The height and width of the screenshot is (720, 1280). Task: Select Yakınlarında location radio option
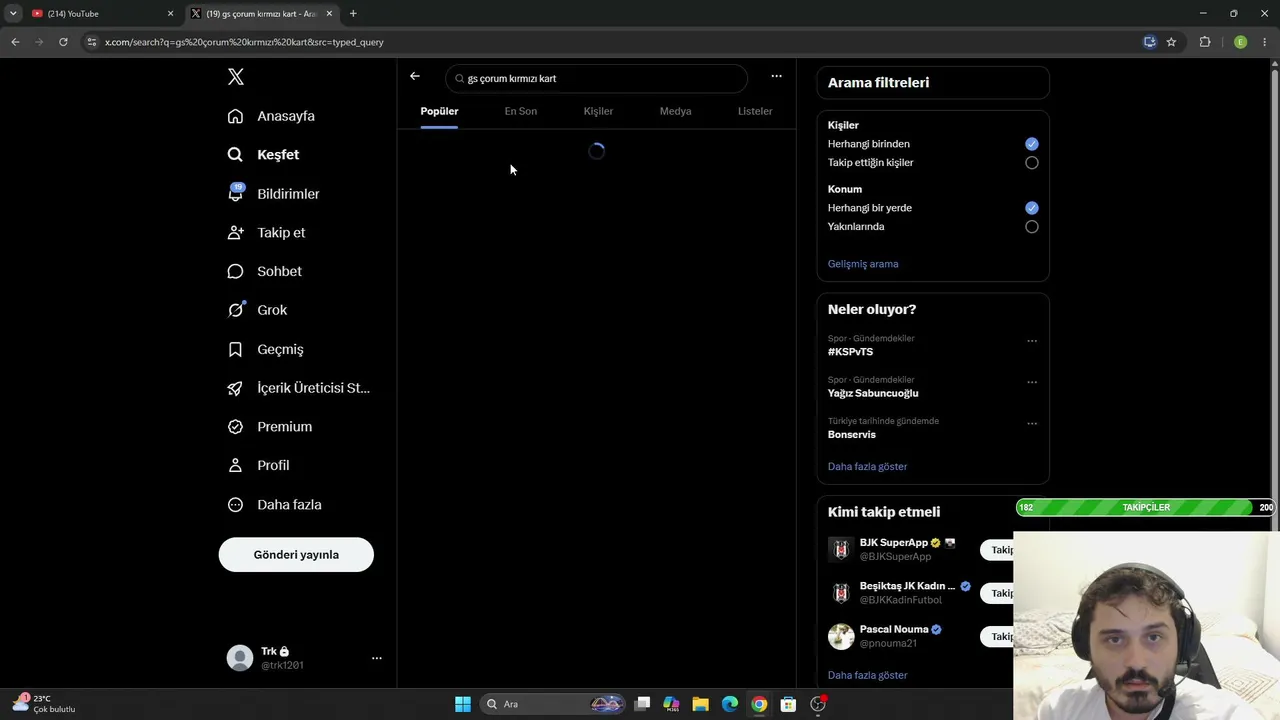1032,227
